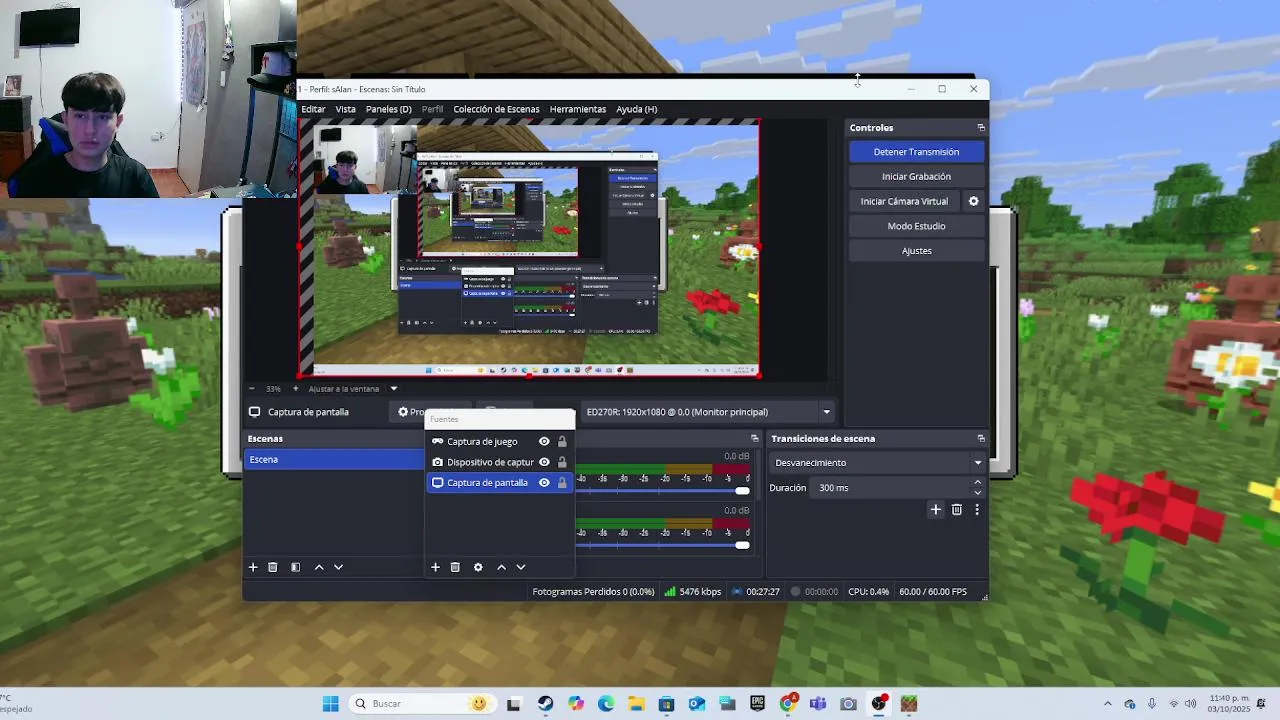Click 5476 kbps status bar bitrate

tap(692, 592)
